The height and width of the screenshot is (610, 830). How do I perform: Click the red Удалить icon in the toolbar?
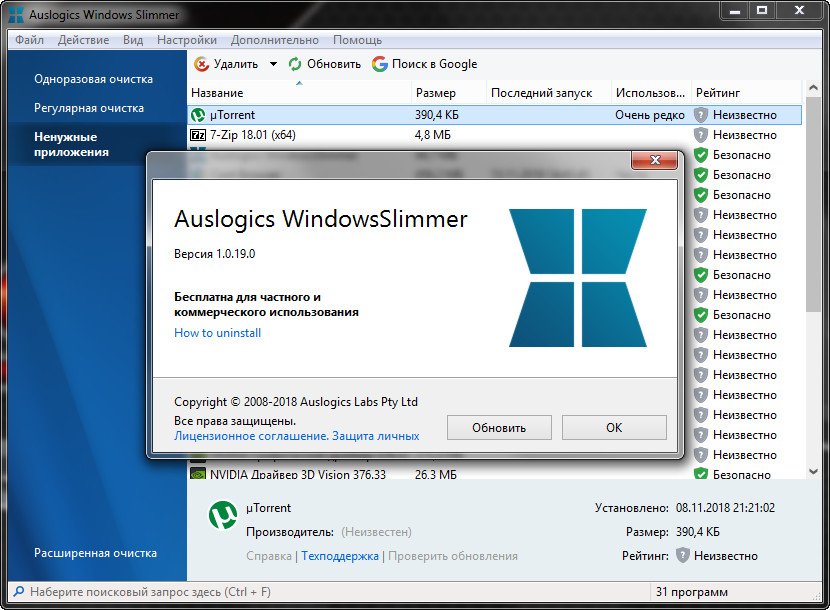202,65
